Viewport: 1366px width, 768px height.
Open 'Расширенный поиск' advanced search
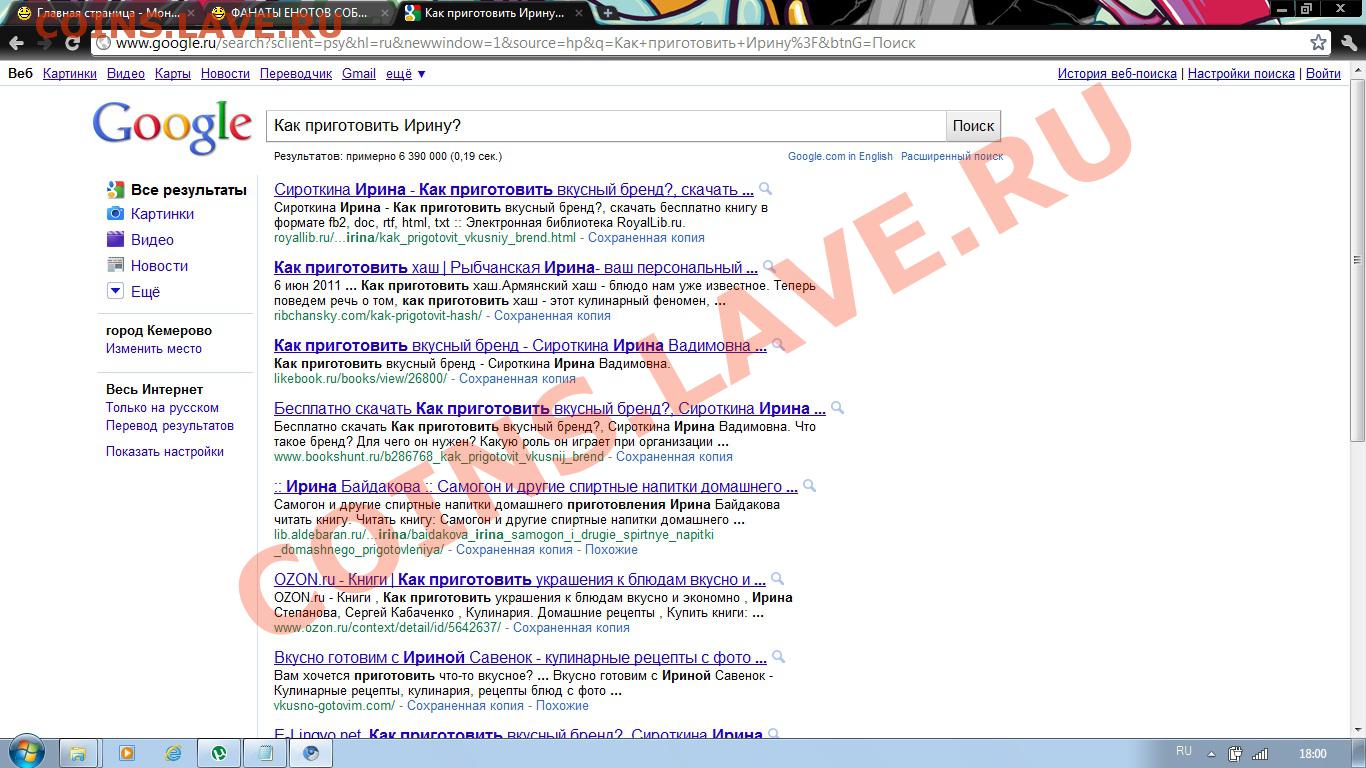[952, 156]
